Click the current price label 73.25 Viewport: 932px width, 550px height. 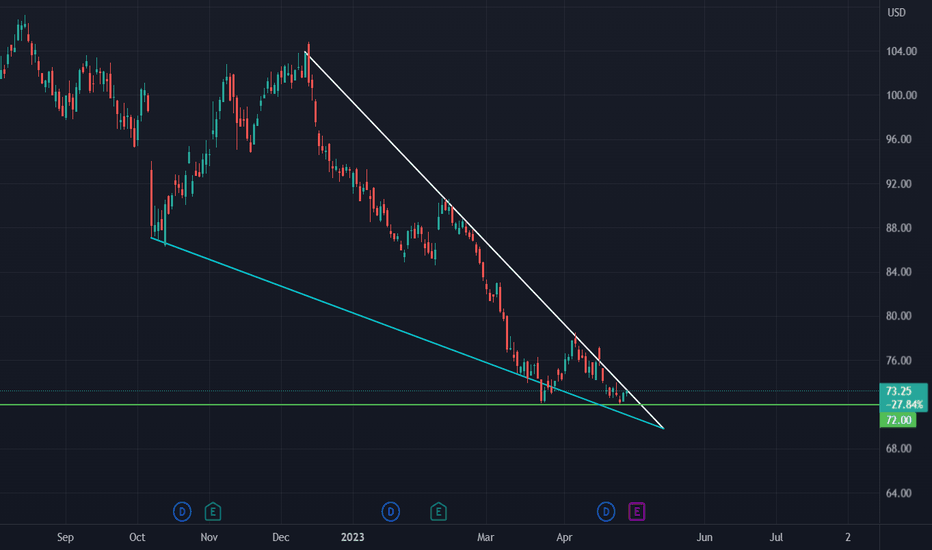coord(898,391)
